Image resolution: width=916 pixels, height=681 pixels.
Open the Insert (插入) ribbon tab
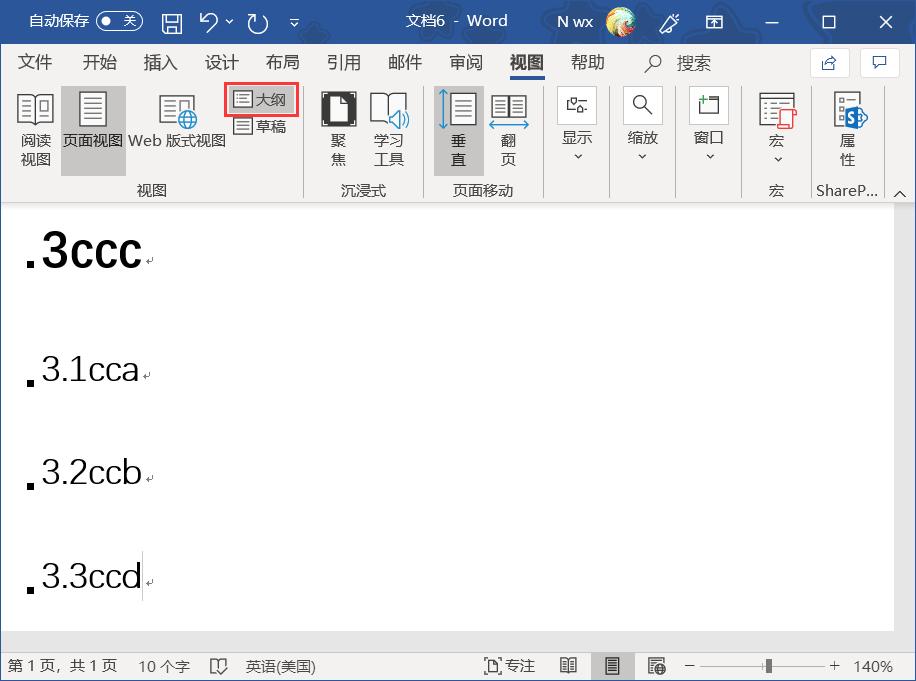(160, 63)
